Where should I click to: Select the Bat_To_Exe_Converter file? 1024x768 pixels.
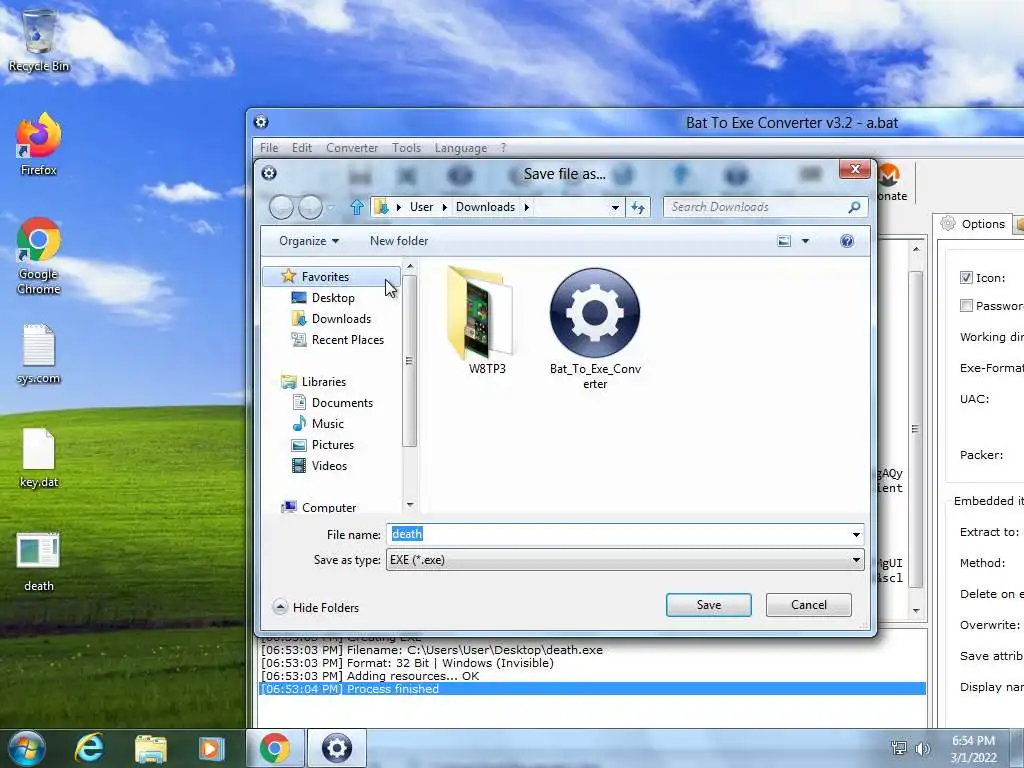(595, 328)
